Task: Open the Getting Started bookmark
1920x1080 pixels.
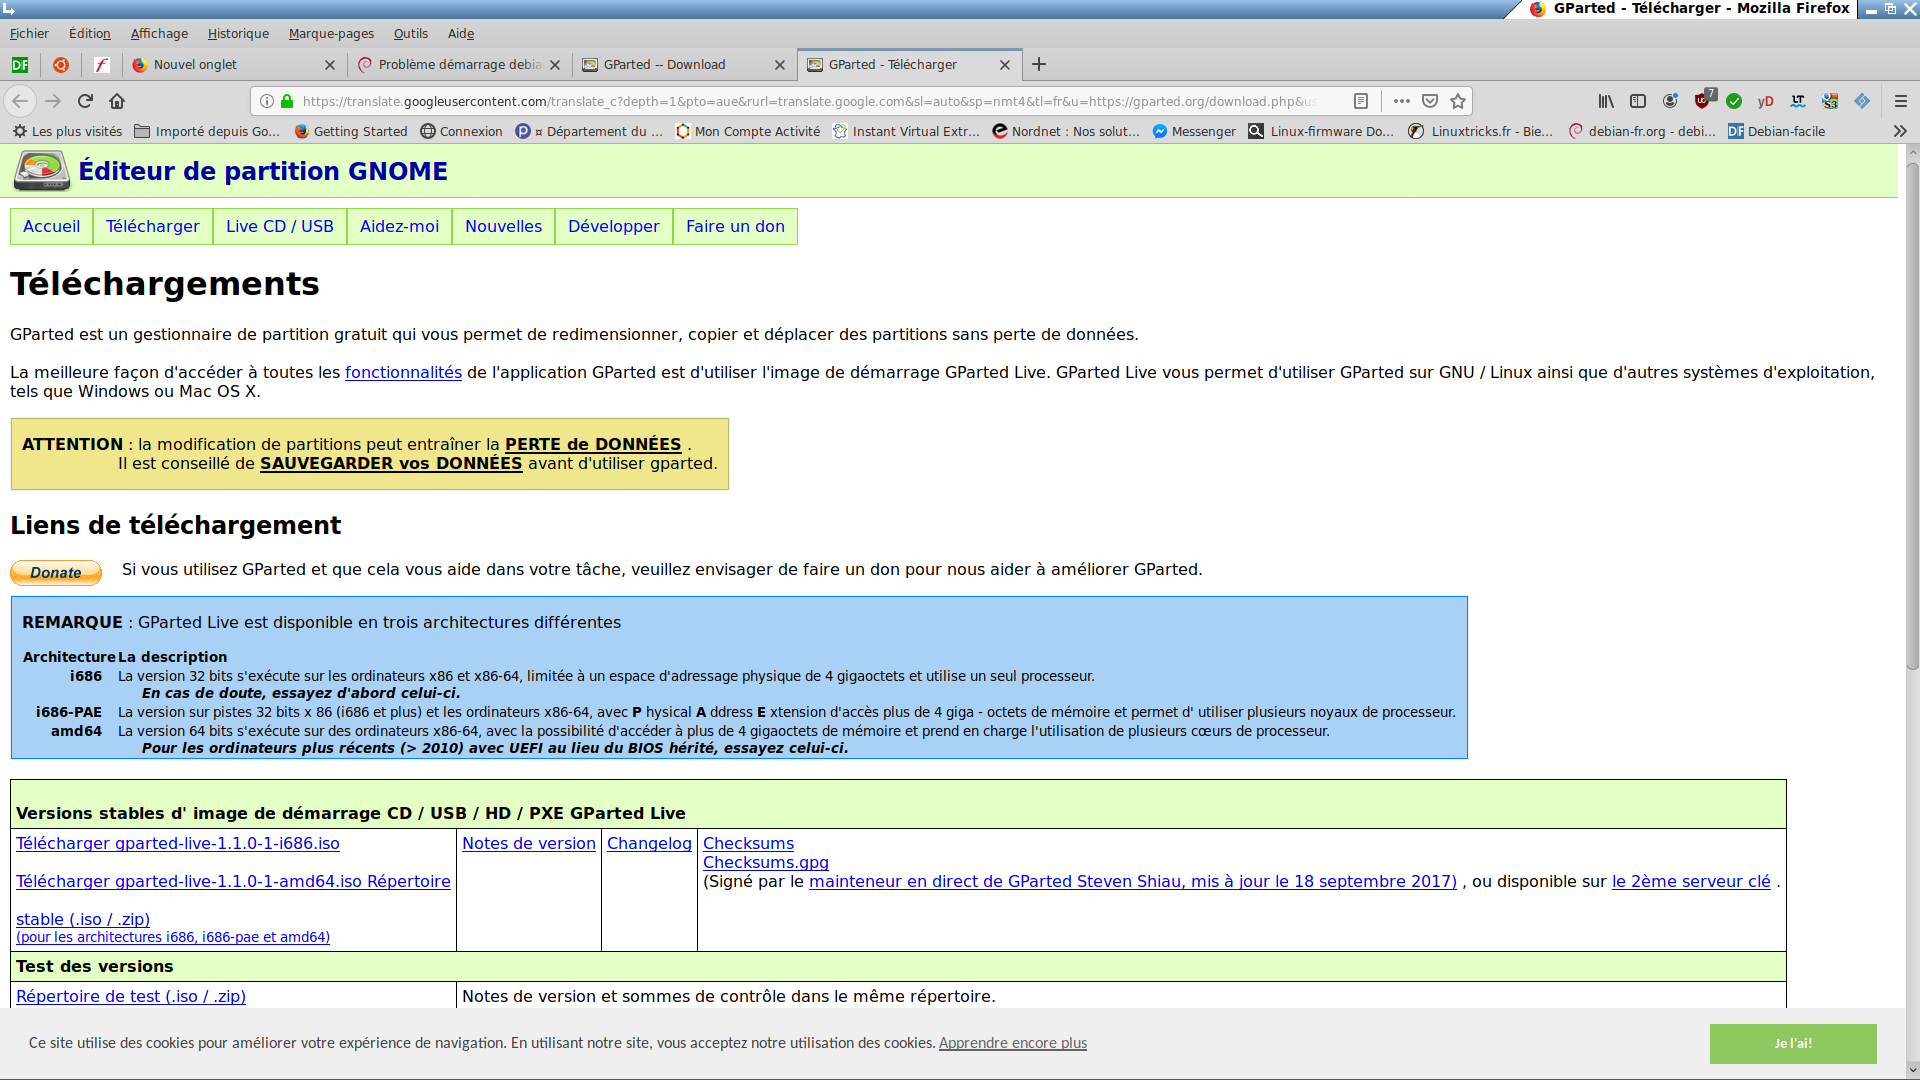Action: (351, 131)
